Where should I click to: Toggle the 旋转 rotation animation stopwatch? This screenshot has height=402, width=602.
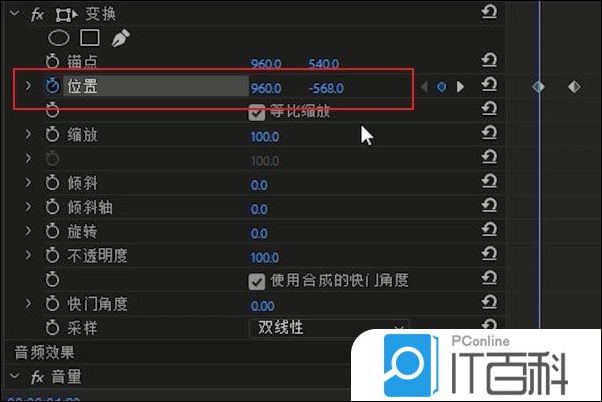tap(53, 231)
